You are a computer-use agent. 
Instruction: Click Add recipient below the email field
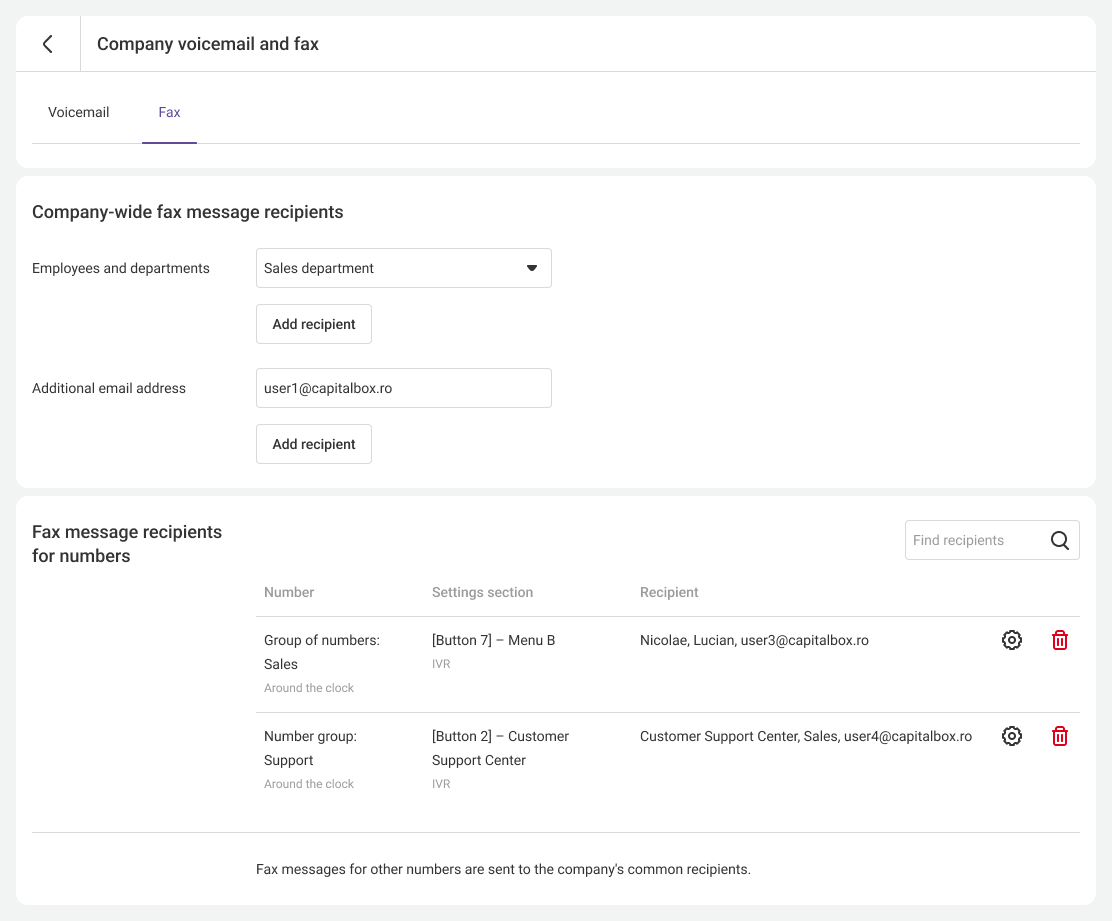click(314, 444)
